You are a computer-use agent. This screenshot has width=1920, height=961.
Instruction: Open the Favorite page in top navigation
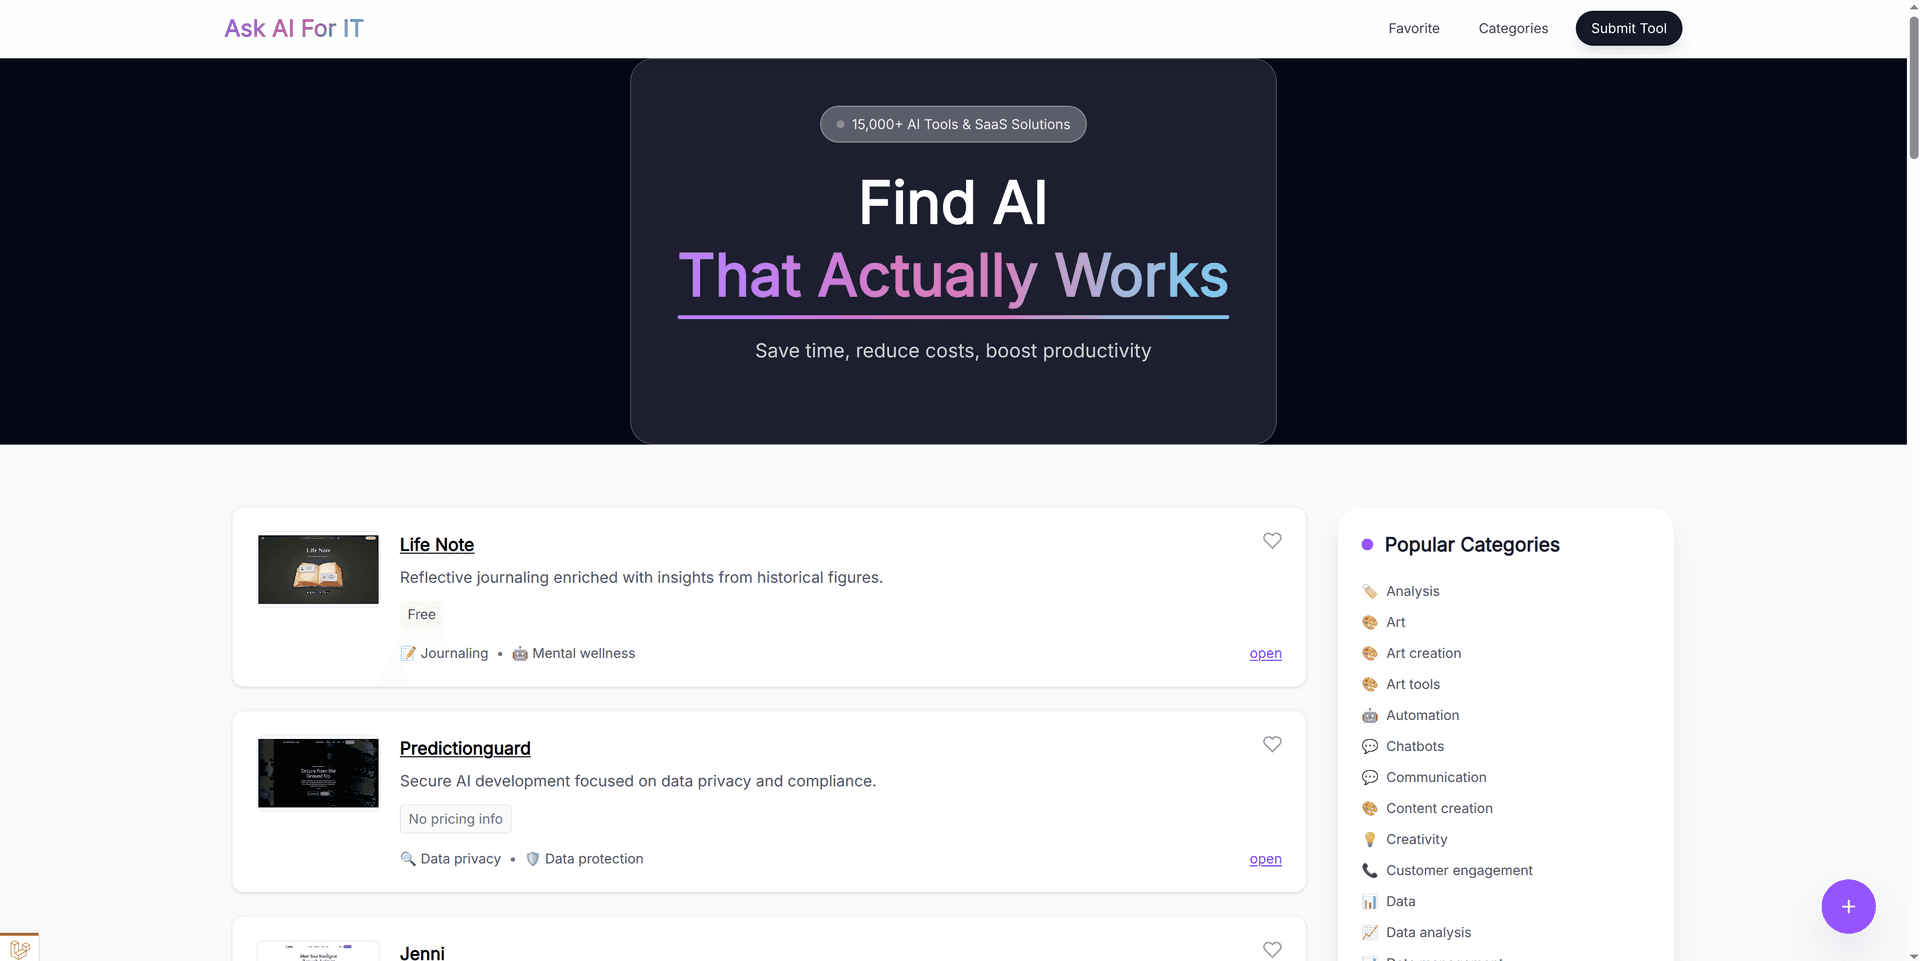[x=1413, y=28]
